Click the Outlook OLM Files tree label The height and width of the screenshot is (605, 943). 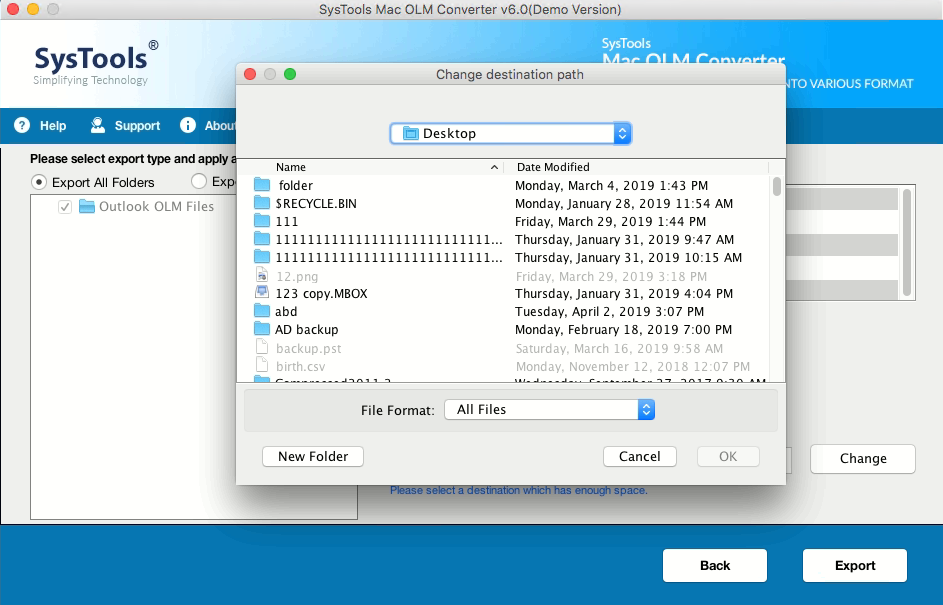coord(156,206)
